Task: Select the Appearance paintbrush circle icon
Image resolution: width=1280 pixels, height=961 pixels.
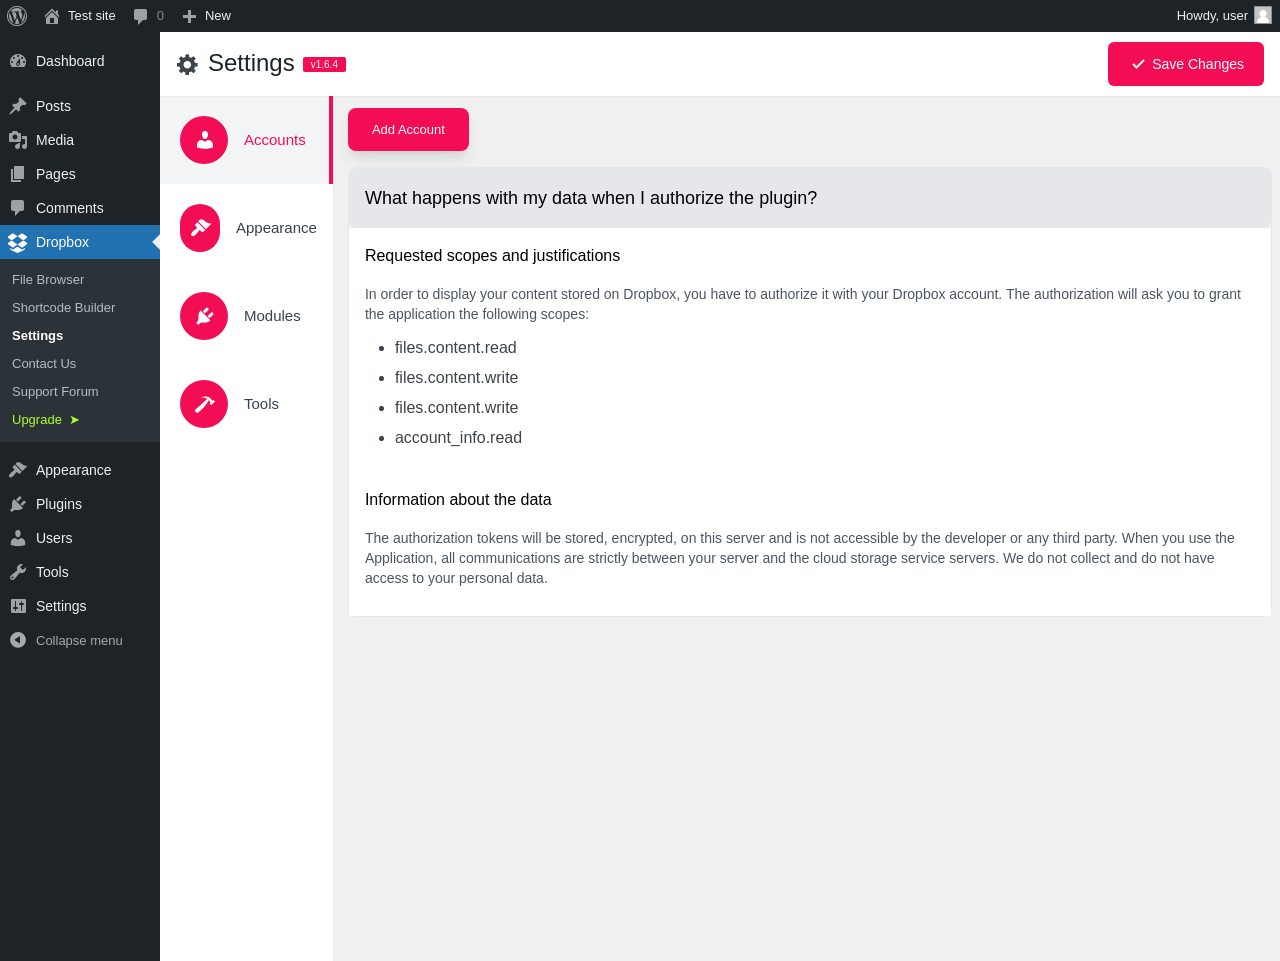Action: coord(200,228)
